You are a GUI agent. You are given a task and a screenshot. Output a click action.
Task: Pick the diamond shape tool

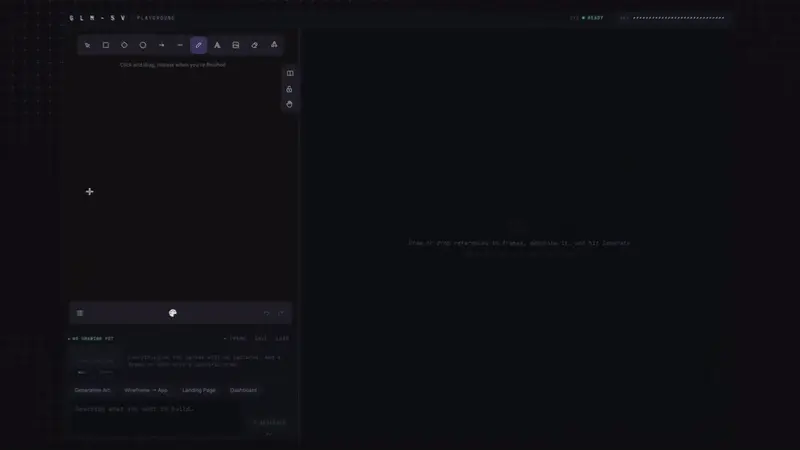124,45
